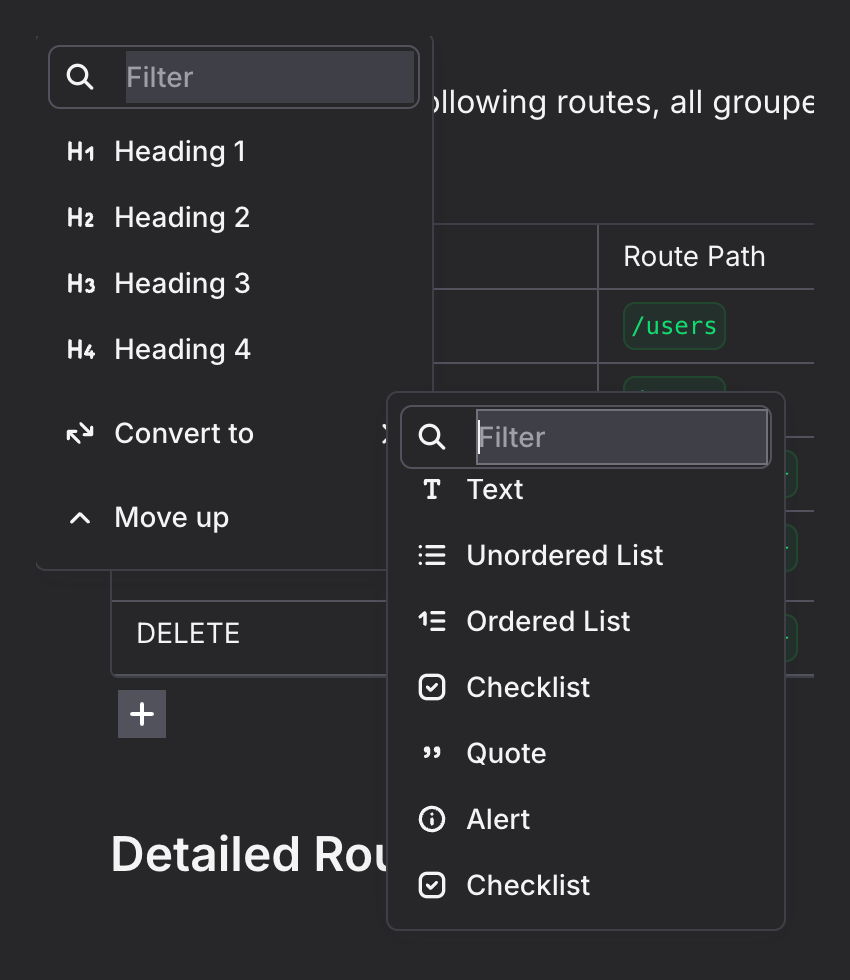Click the Convert to arrows icon
850x980 pixels.
[80, 434]
